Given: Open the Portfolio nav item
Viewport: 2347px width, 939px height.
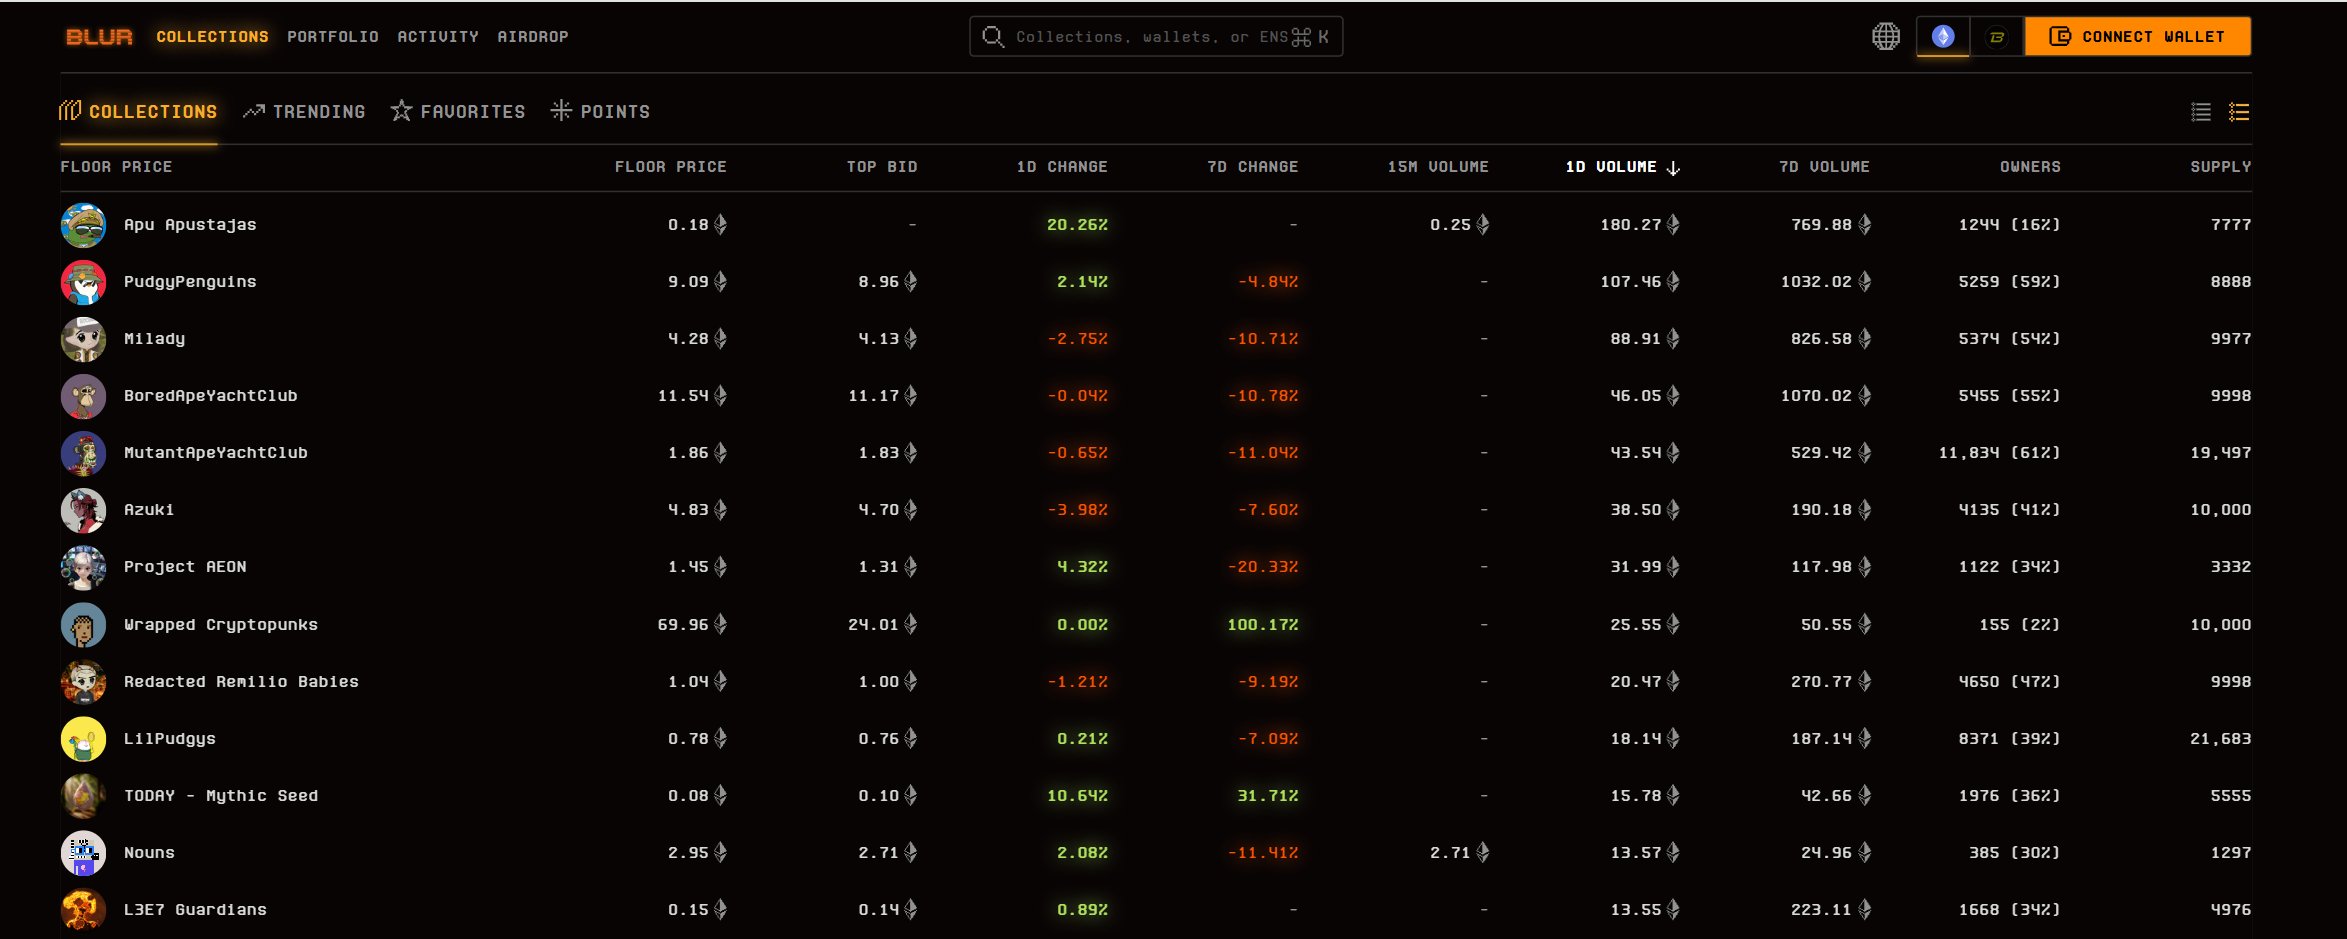Looking at the screenshot, I should pos(332,37).
